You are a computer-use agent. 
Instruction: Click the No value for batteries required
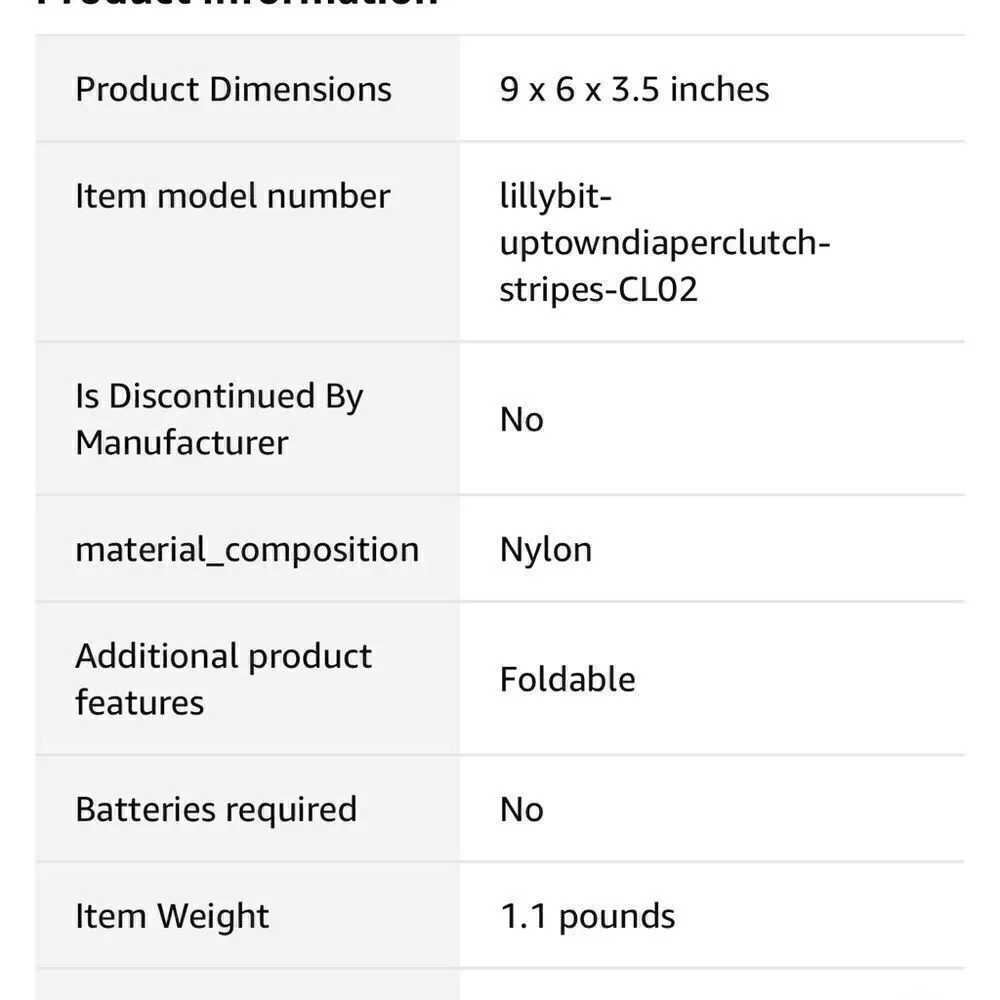point(522,810)
